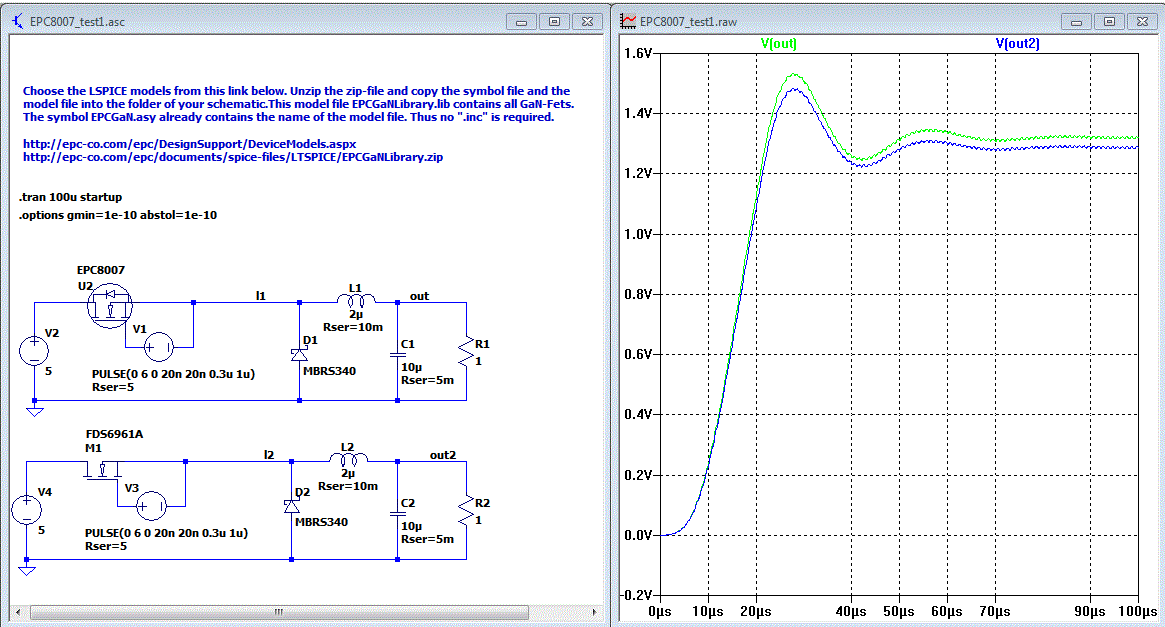The height and width of the screenshot is (627, 1165).
Task: Click V1 PULSE(0 6 0 20n 20n 0.3u 1u) text
Action: (173, 374)
